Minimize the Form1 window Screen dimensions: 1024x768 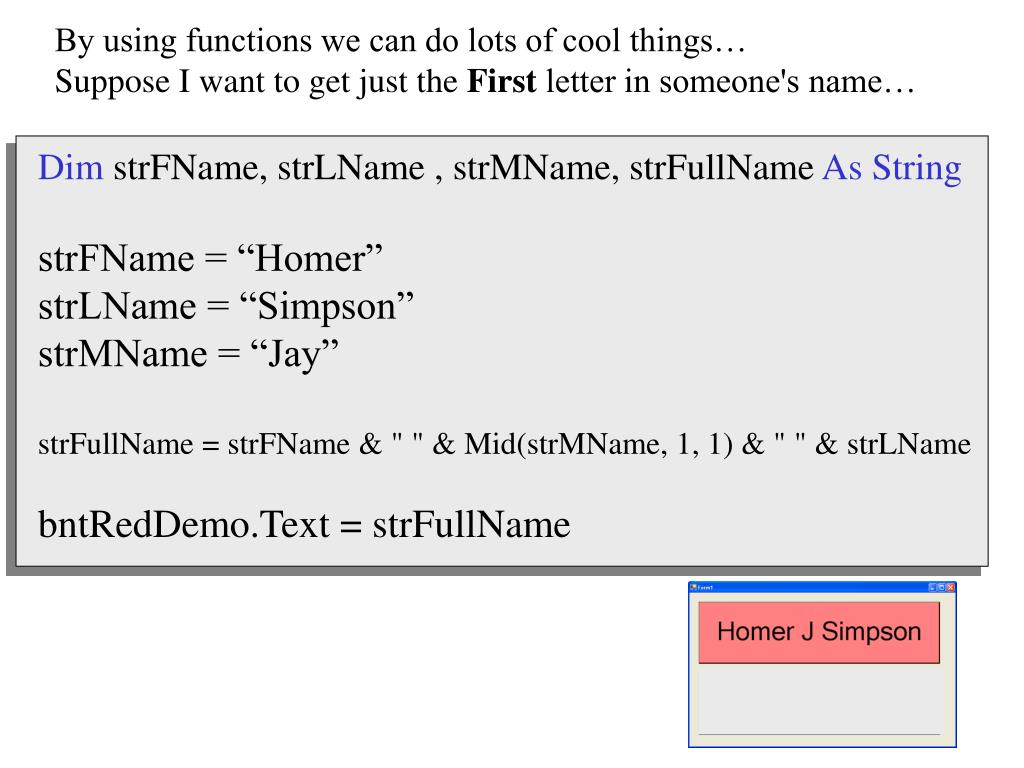pos(933,588)
